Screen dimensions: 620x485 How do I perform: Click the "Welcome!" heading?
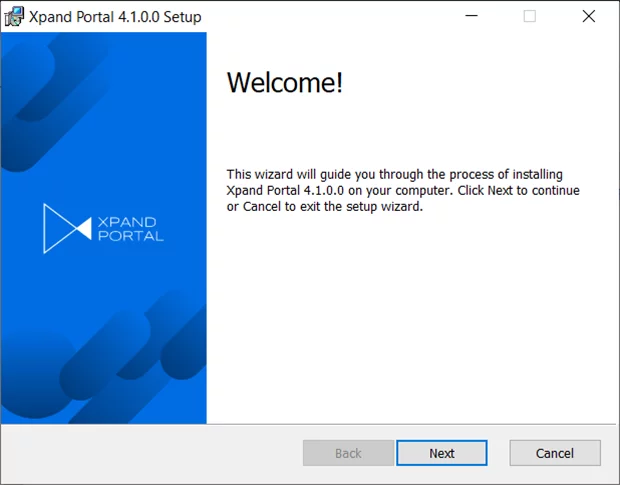coord(285,83)
